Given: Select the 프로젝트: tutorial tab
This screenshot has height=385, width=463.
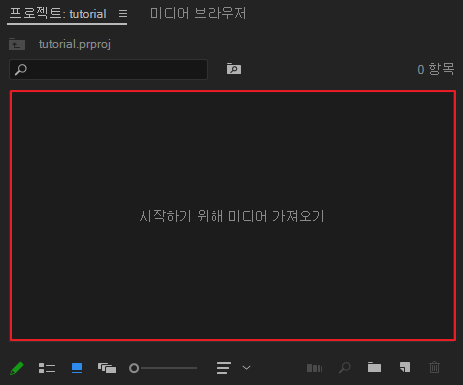Looking at the screenshot, I should (x=58, y=14).
